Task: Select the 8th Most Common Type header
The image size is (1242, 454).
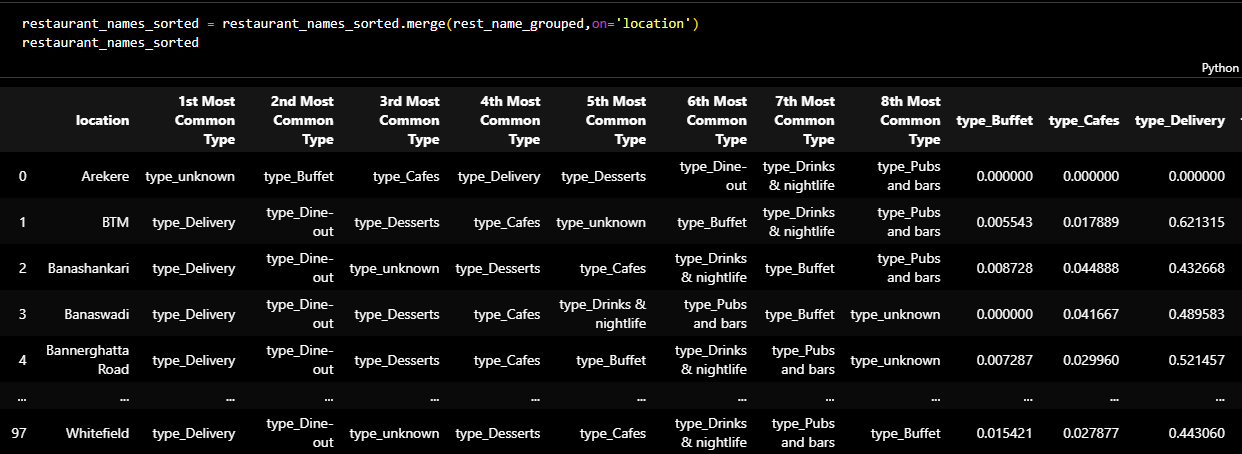Action: (909, 120)
